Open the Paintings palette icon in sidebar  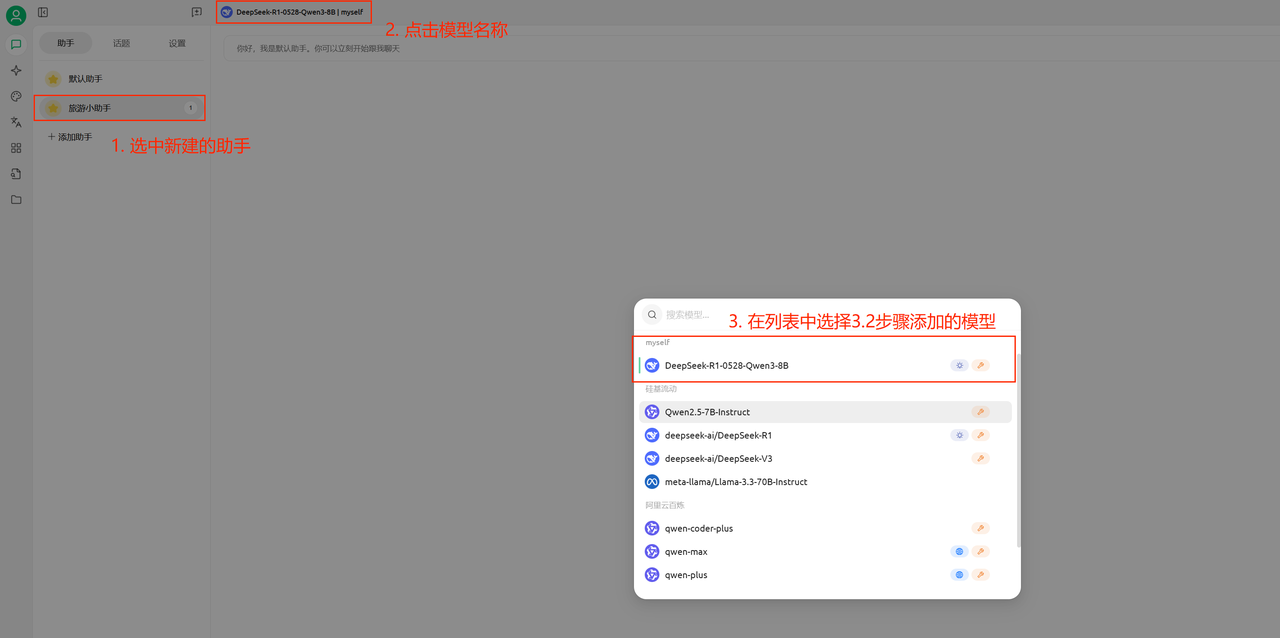(16, 96)
